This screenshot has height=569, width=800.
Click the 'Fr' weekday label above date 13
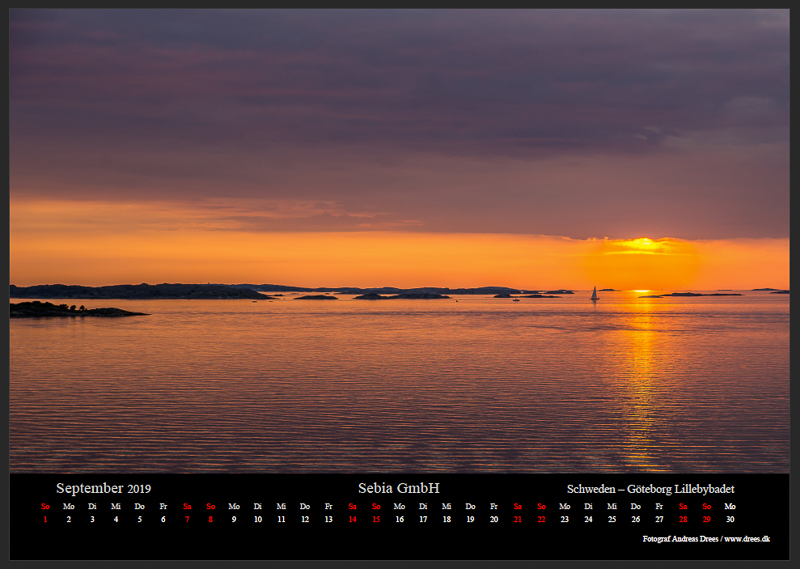[x=329, y=506]
